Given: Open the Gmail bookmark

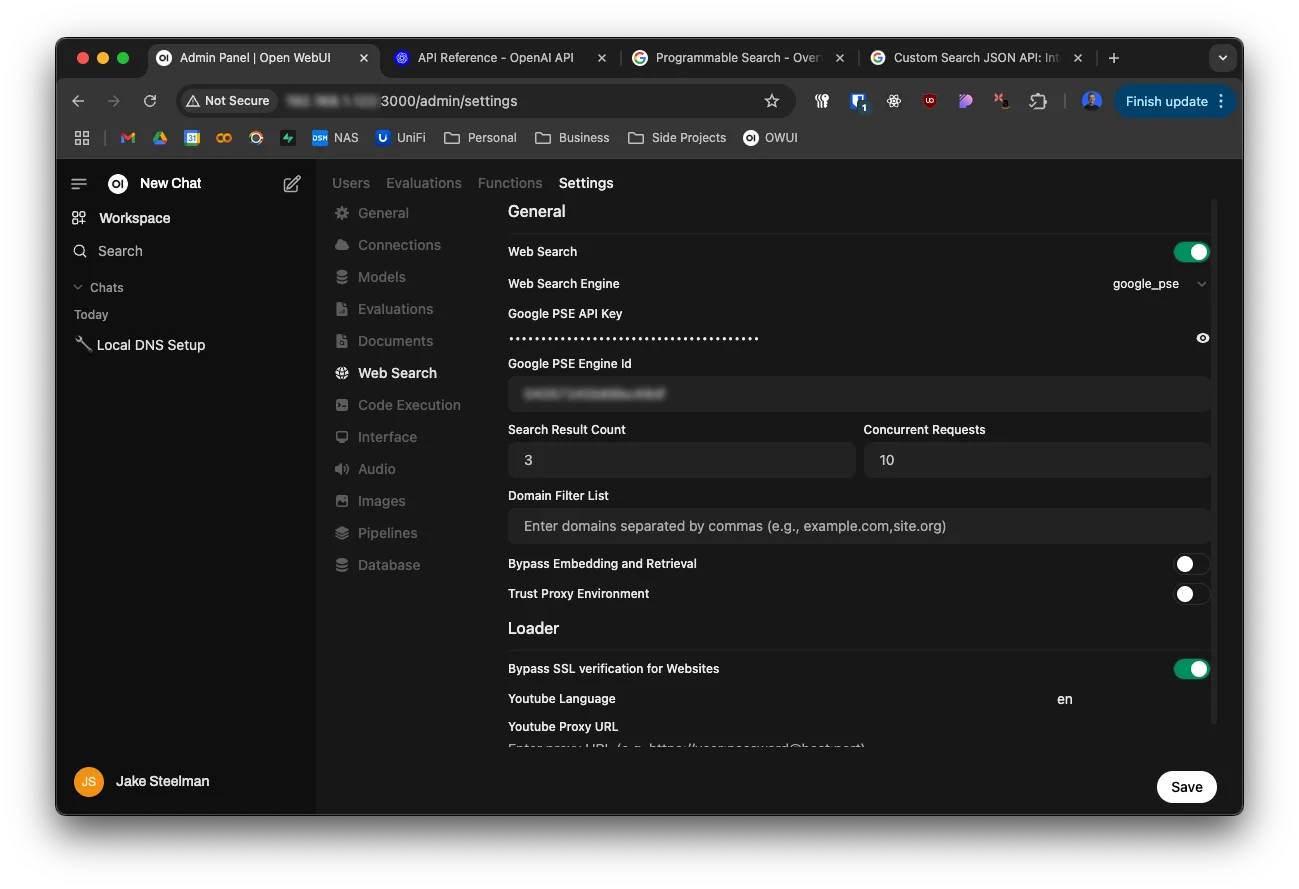Looking at the screenshot, I should click(x=128, y=138).
